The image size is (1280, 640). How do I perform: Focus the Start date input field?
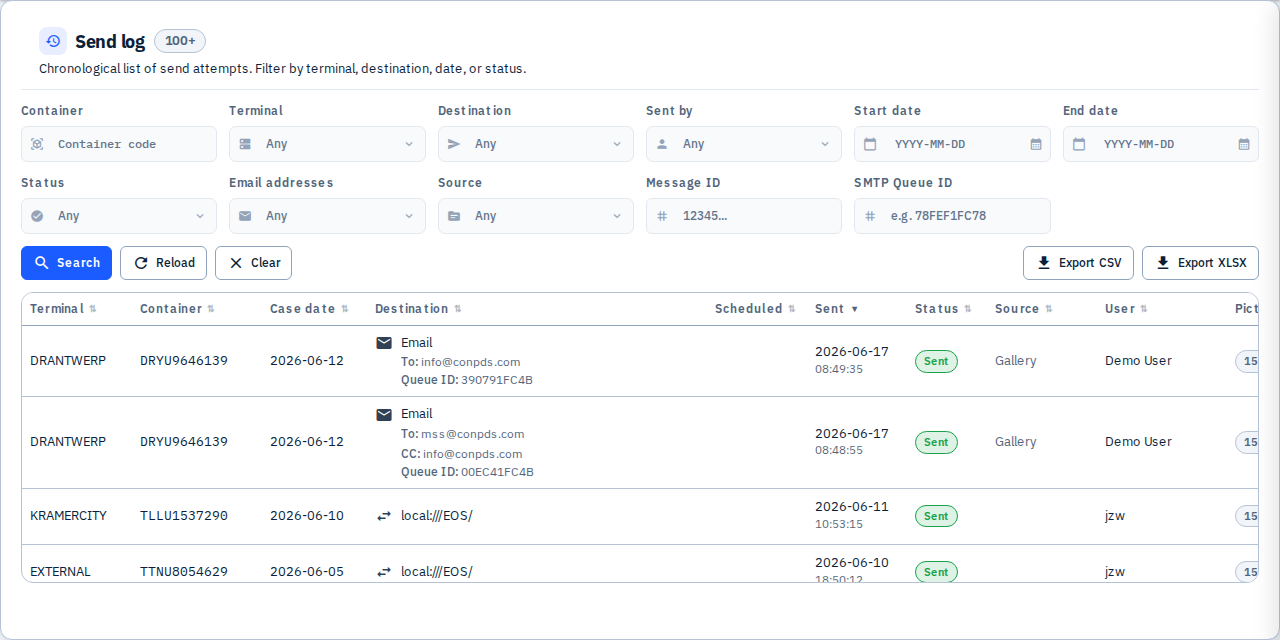[x=952, y=144]
